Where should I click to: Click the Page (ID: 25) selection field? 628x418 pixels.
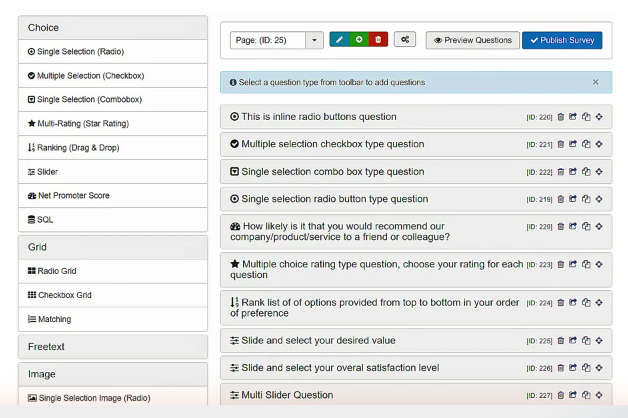[x=268, y=40]
